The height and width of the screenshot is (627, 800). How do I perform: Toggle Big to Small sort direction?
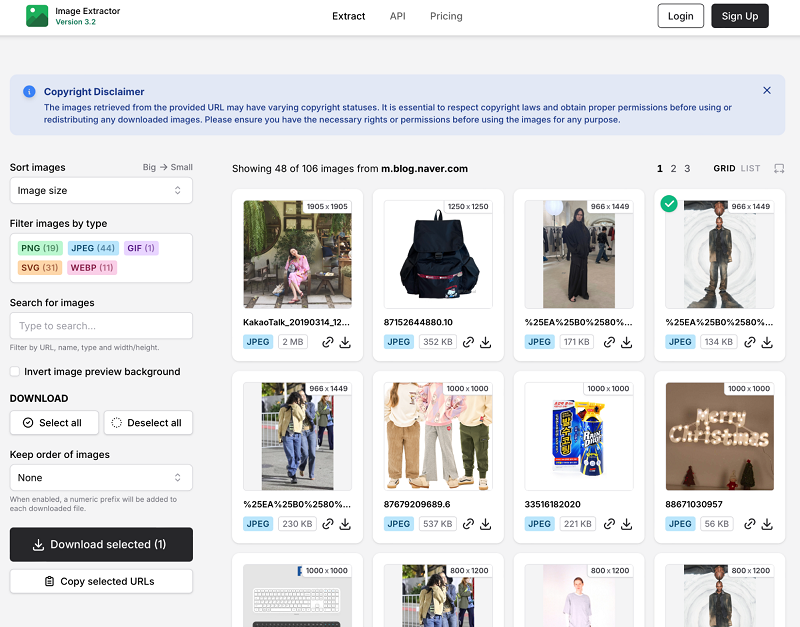click(x=167, y=168)
